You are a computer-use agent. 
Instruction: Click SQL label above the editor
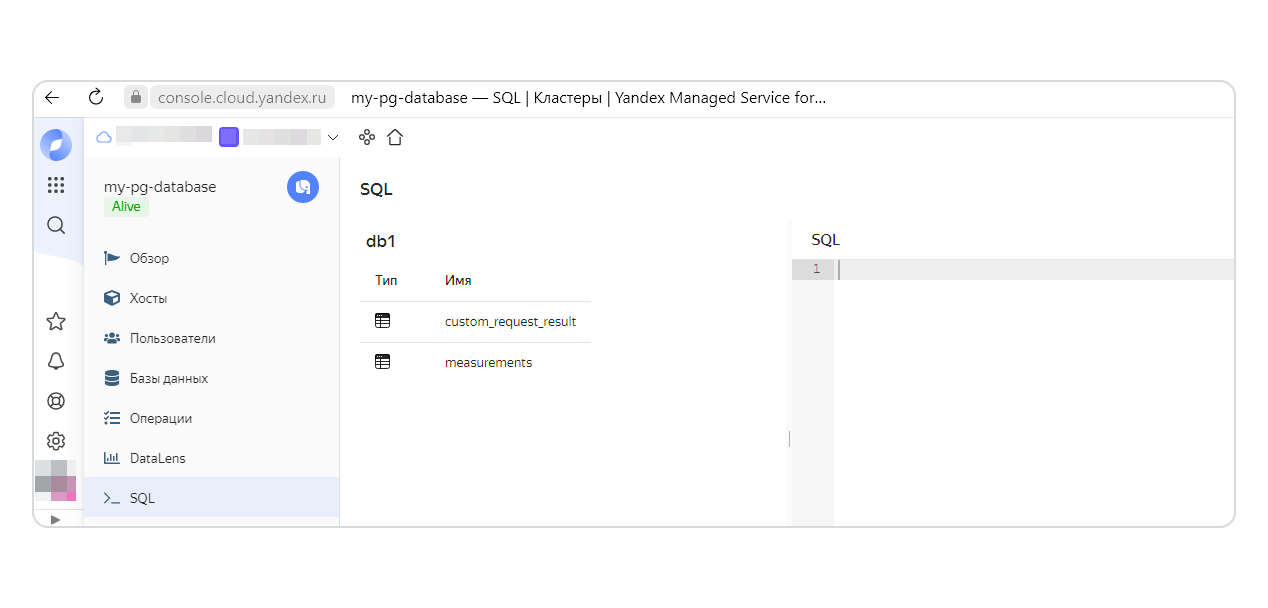826,240
